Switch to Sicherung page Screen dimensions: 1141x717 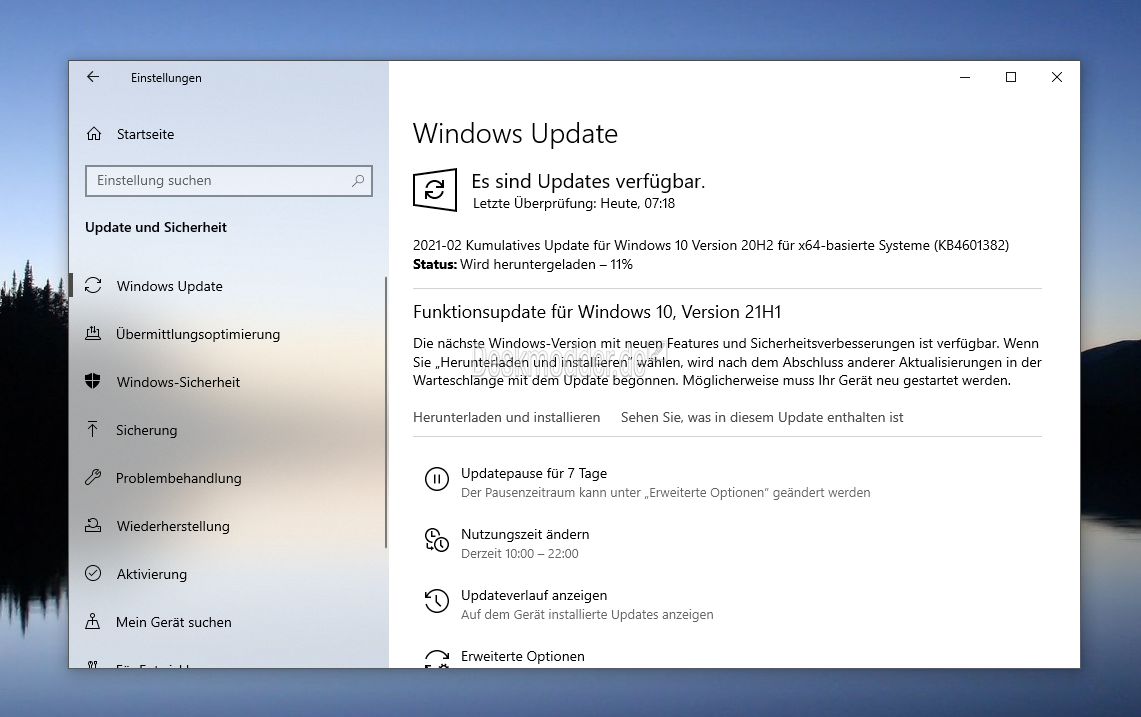pos(146,430)
